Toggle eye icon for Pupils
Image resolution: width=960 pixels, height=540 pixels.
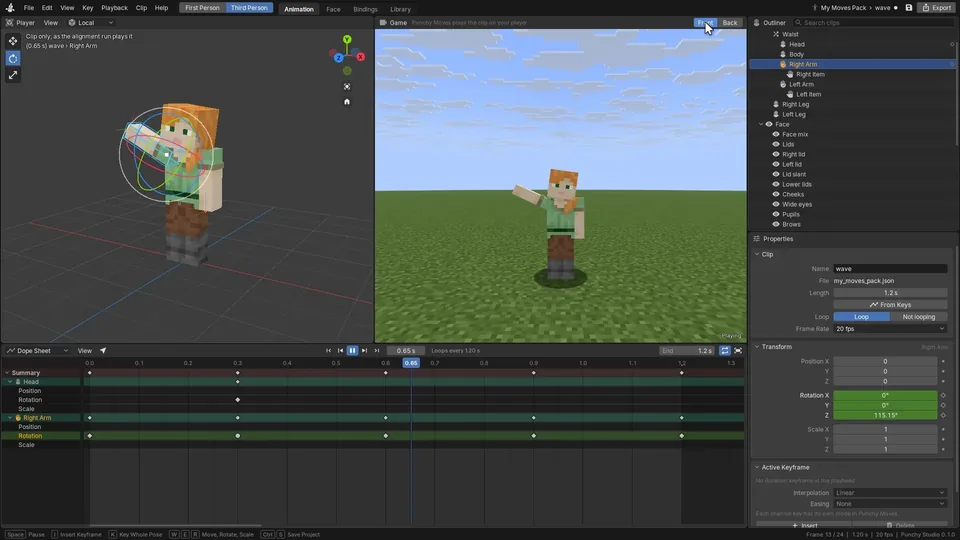point(776,215)
